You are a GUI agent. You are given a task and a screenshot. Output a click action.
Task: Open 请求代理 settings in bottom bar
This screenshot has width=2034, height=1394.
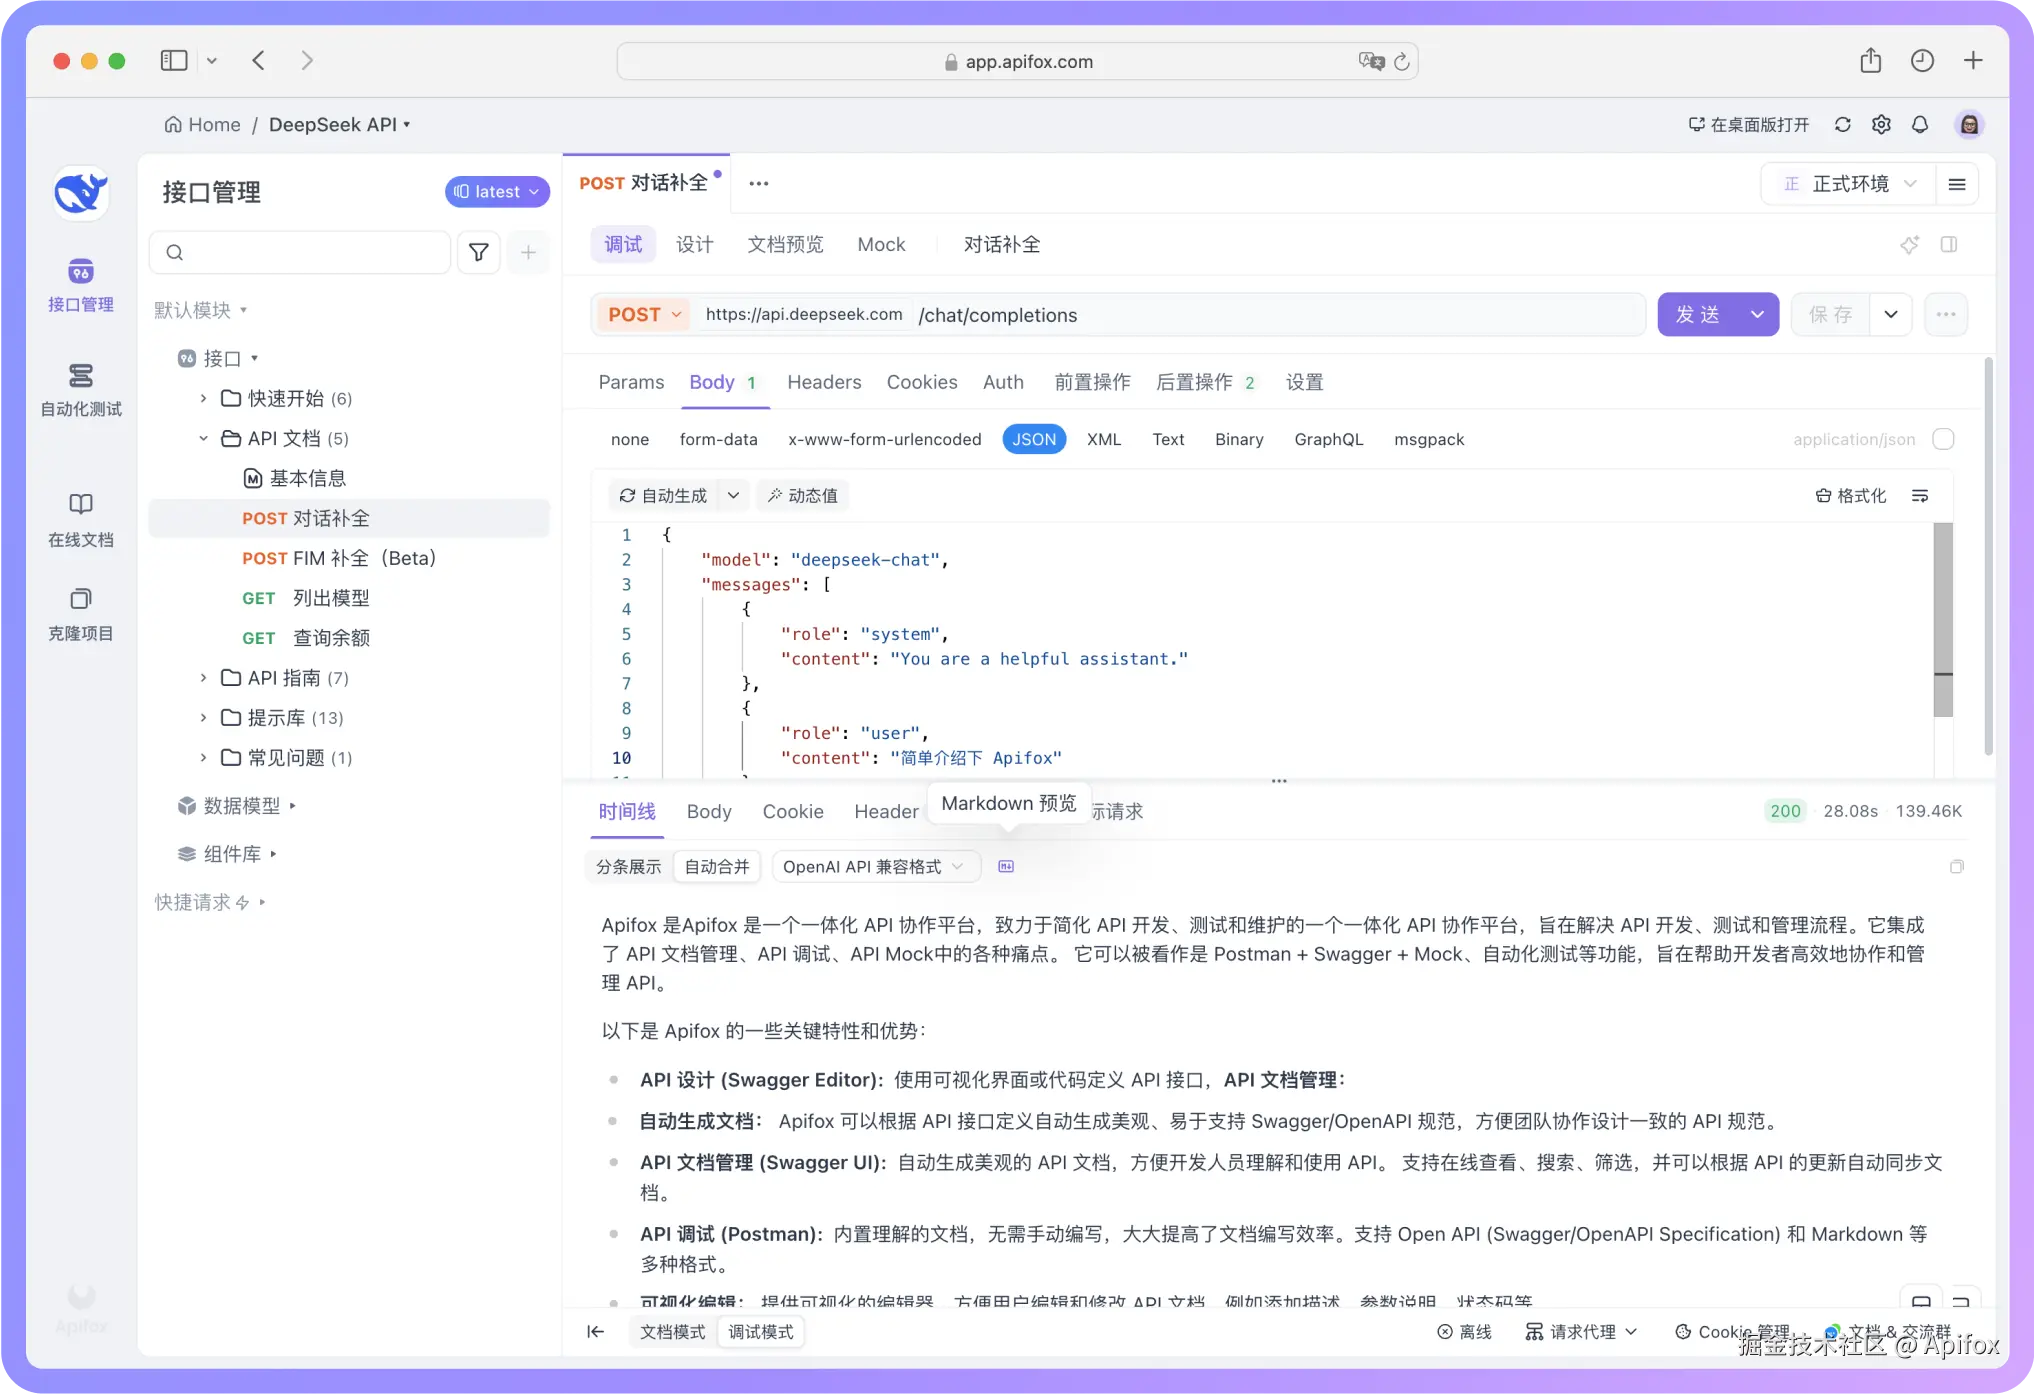click(x=1580, y=1331)
